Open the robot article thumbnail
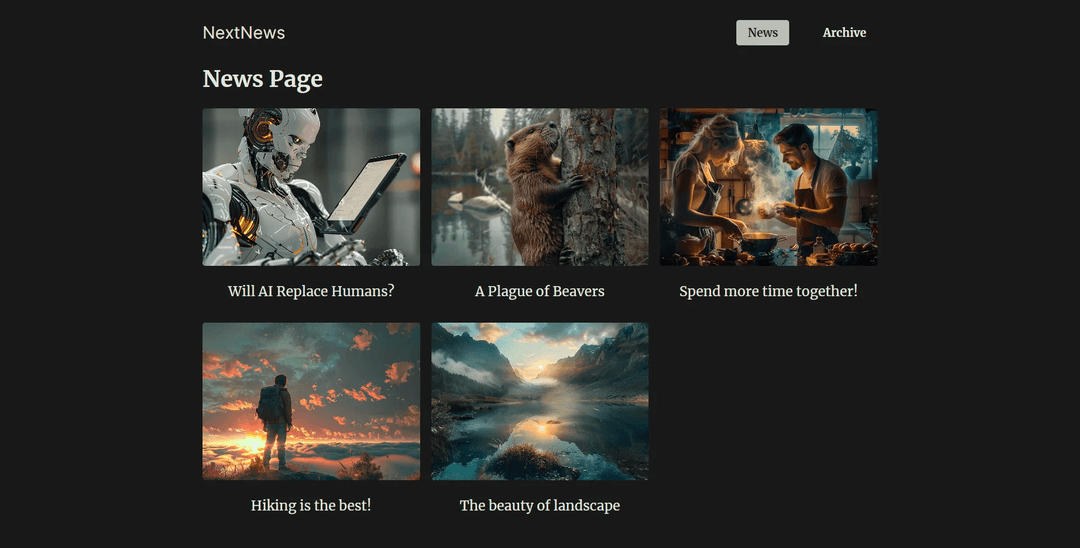The width and height of the screenshot is (1080, 548). point(311,187)
